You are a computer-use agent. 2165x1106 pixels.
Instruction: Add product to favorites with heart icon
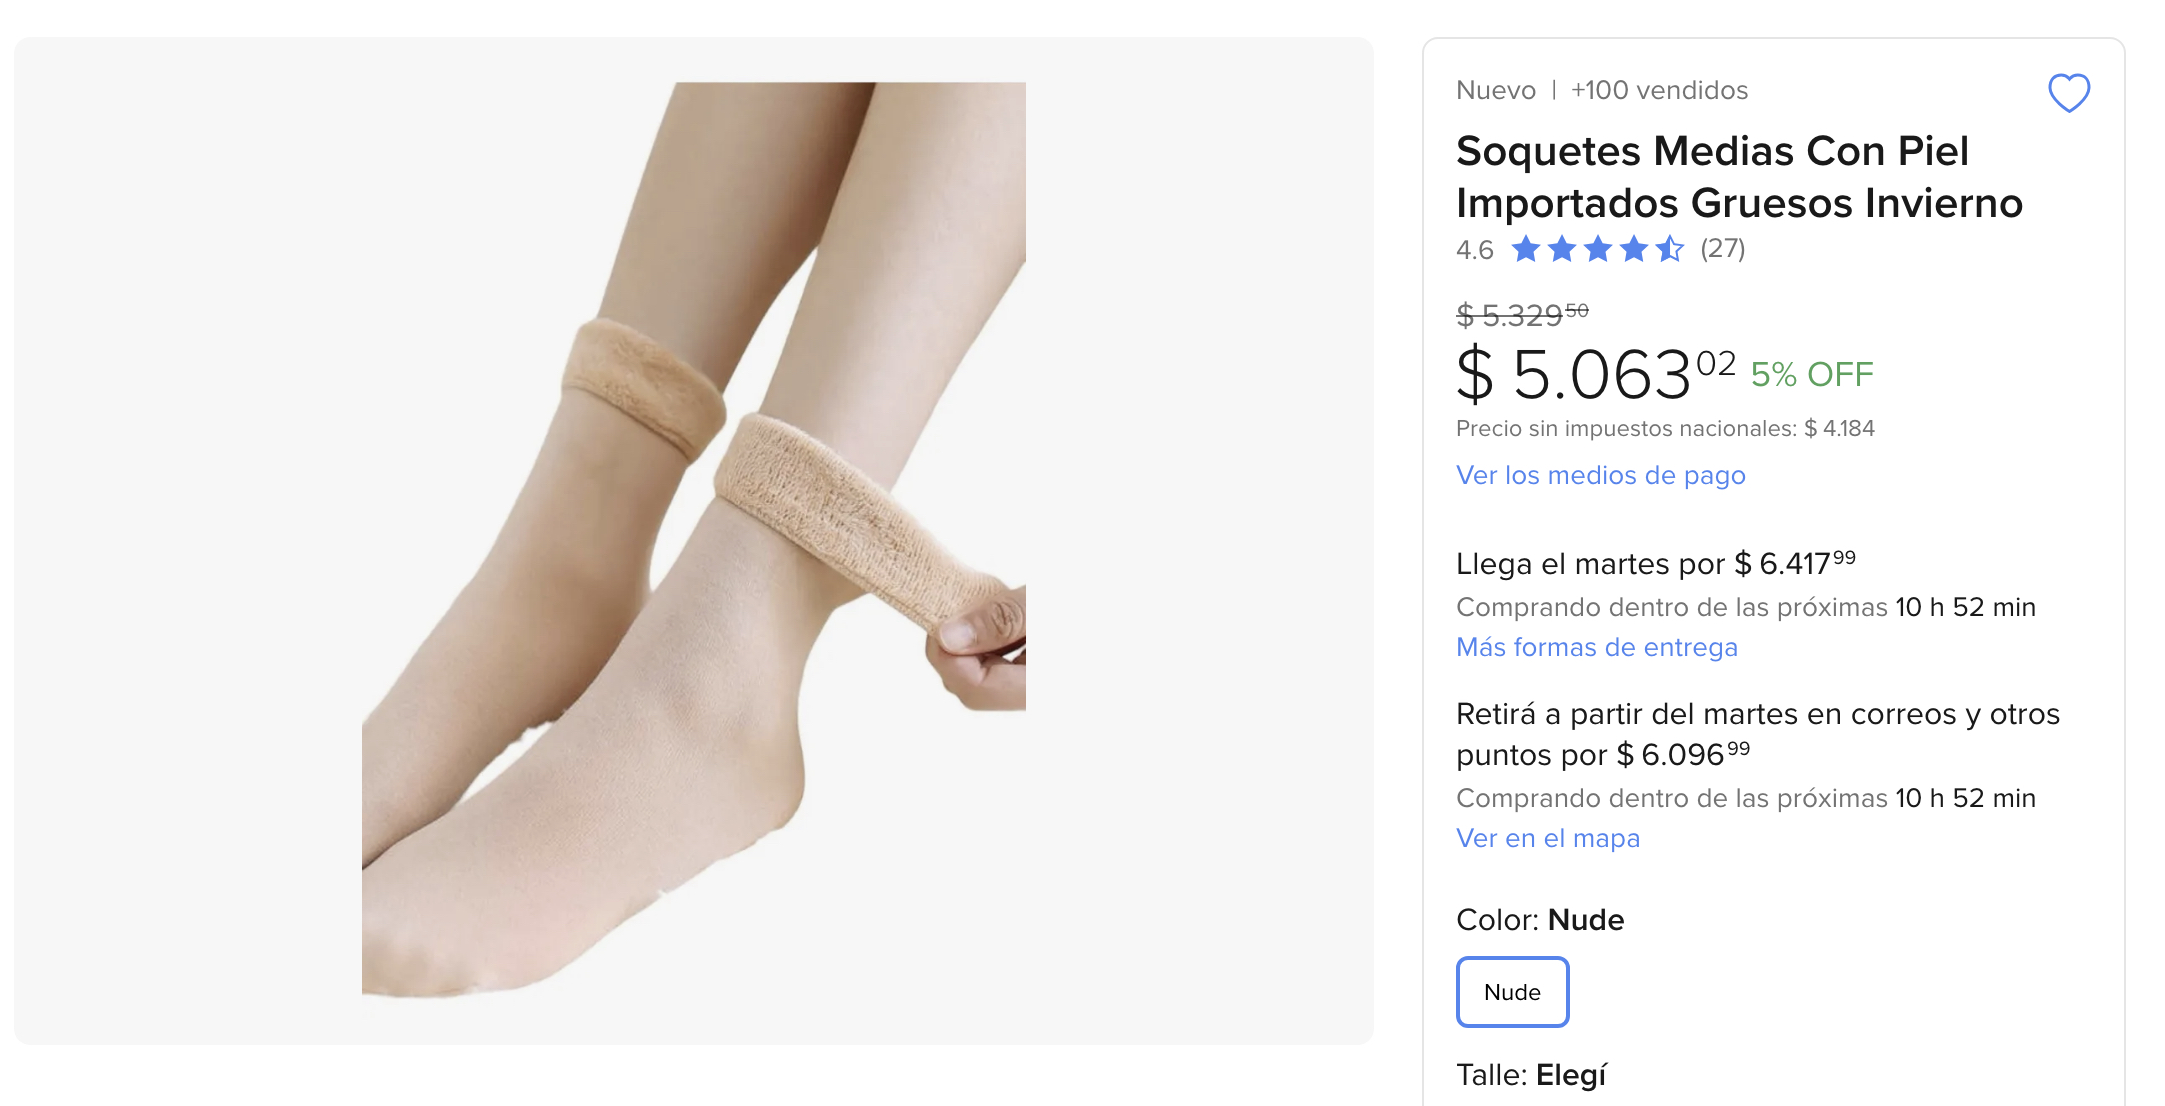click(x=2068, y=93)
